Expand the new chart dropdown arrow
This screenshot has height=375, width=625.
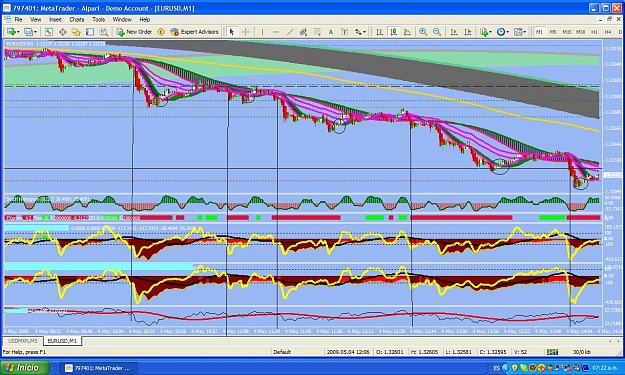[x=18, y=32]
